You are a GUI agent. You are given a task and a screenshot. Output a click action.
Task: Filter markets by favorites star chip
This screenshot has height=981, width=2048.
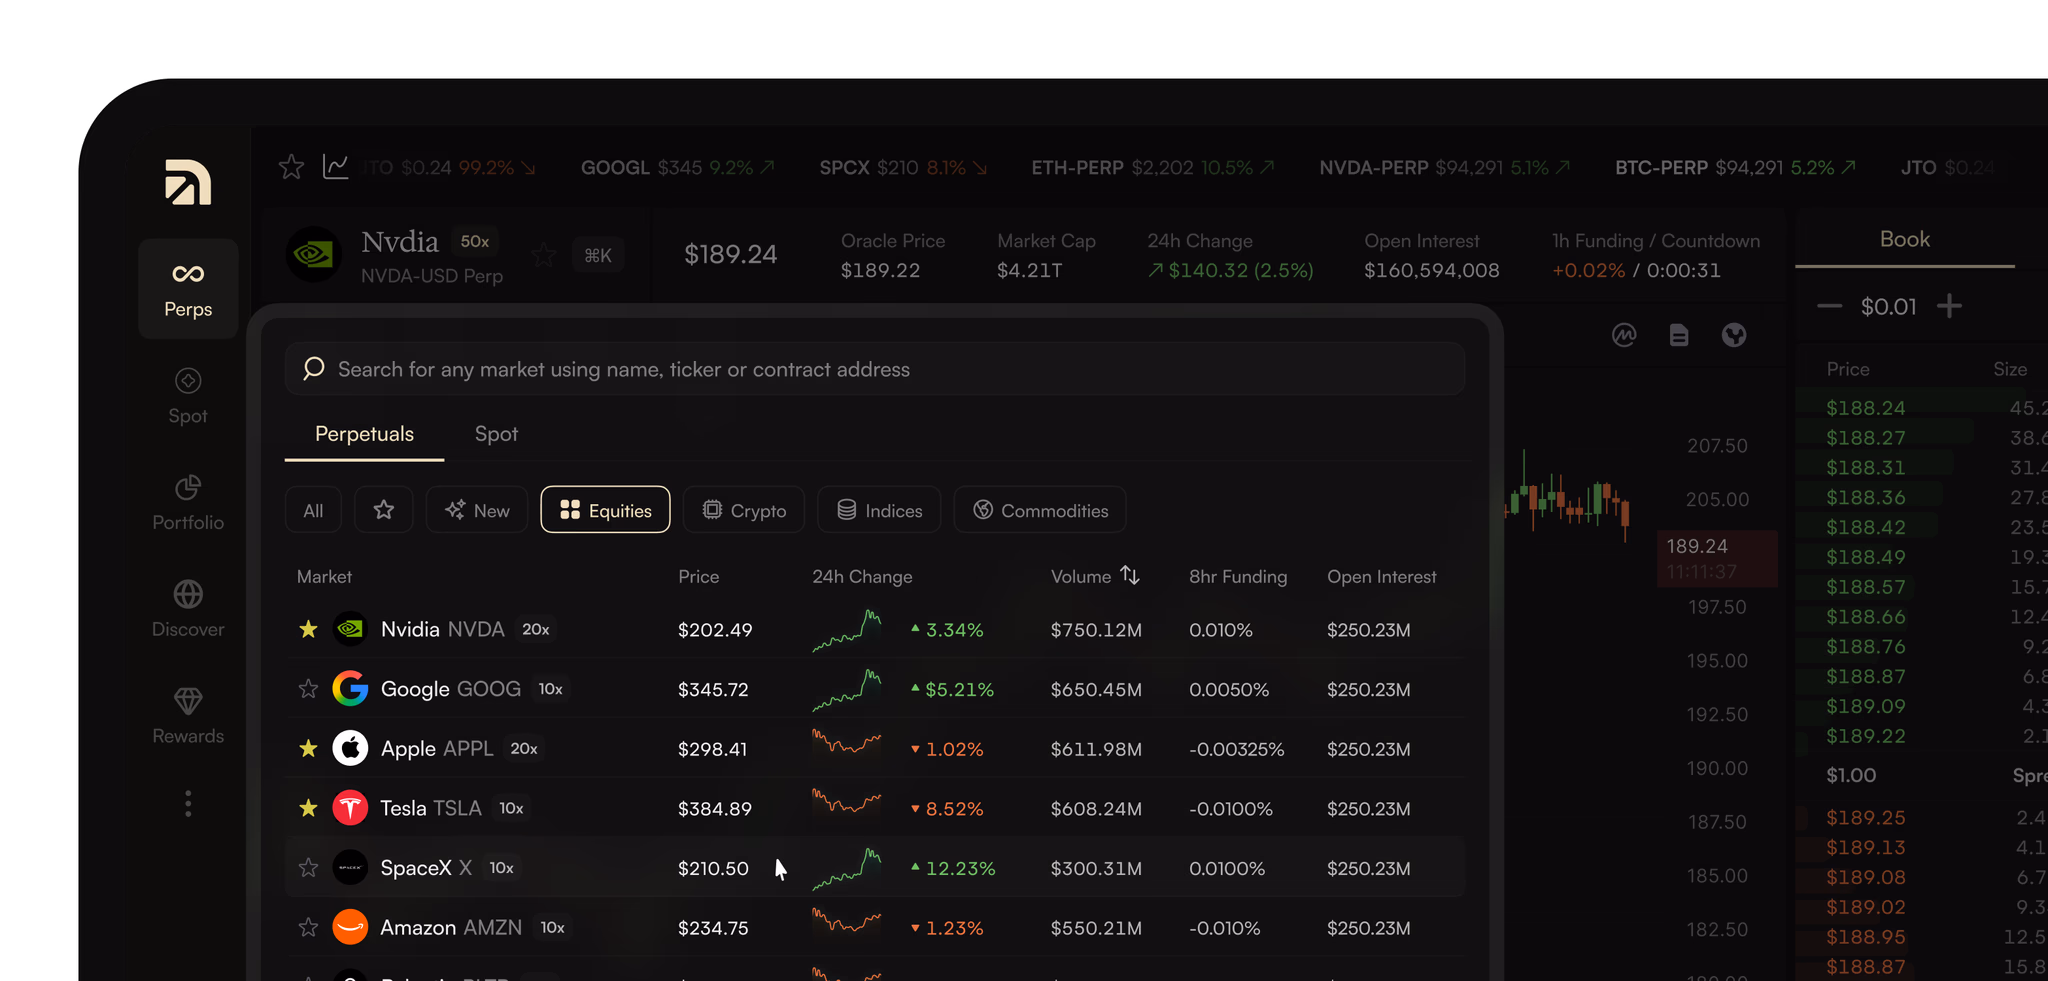pyautogui.click(x=384, y=510)
